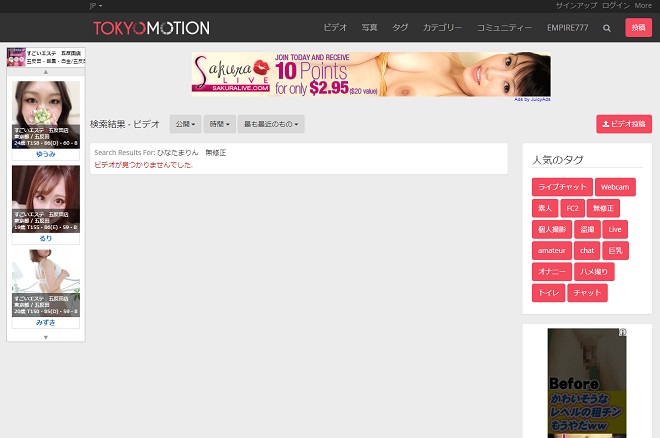This screenshot has height=438, width=660.
Task: Select the FC2 tag
Action: pyautogui.click(x=572, y=208)
